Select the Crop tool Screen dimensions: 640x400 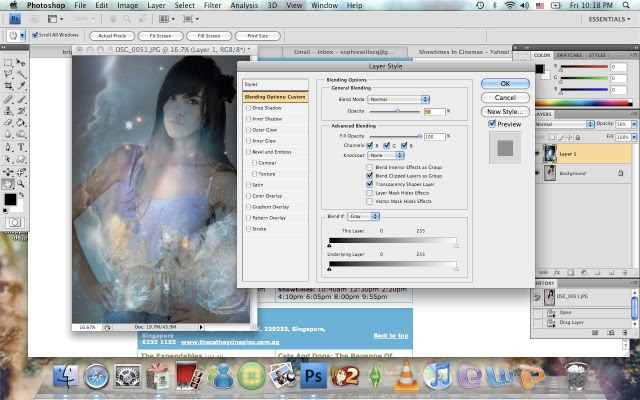click(8, 86)
